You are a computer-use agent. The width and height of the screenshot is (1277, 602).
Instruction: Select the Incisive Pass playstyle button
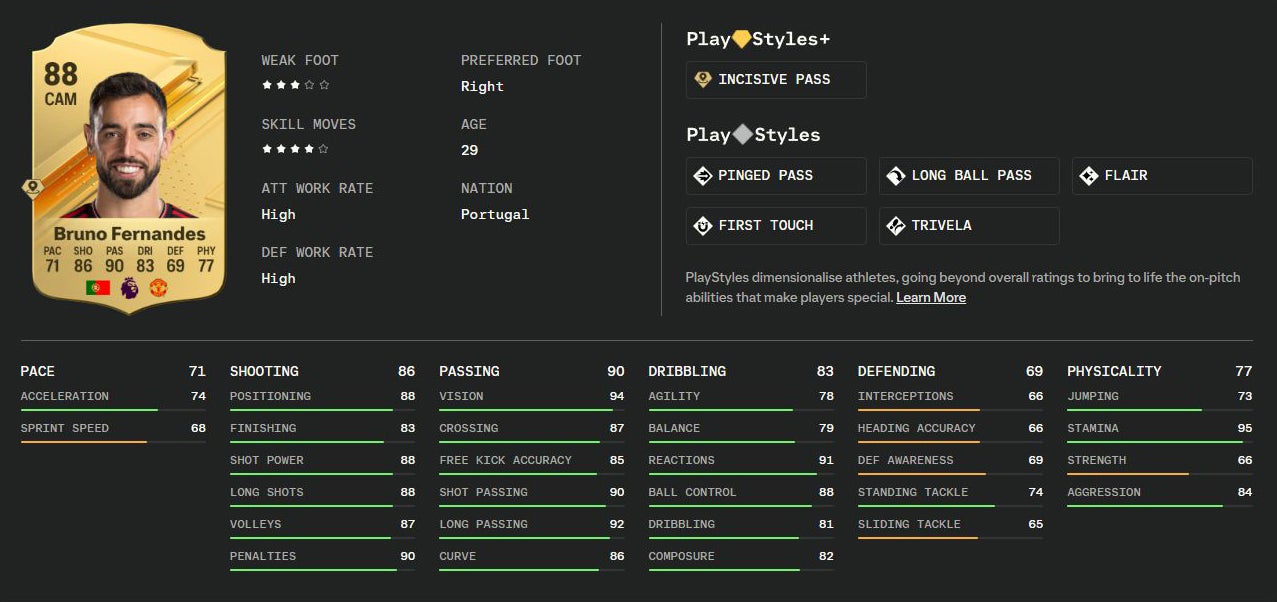775,80
